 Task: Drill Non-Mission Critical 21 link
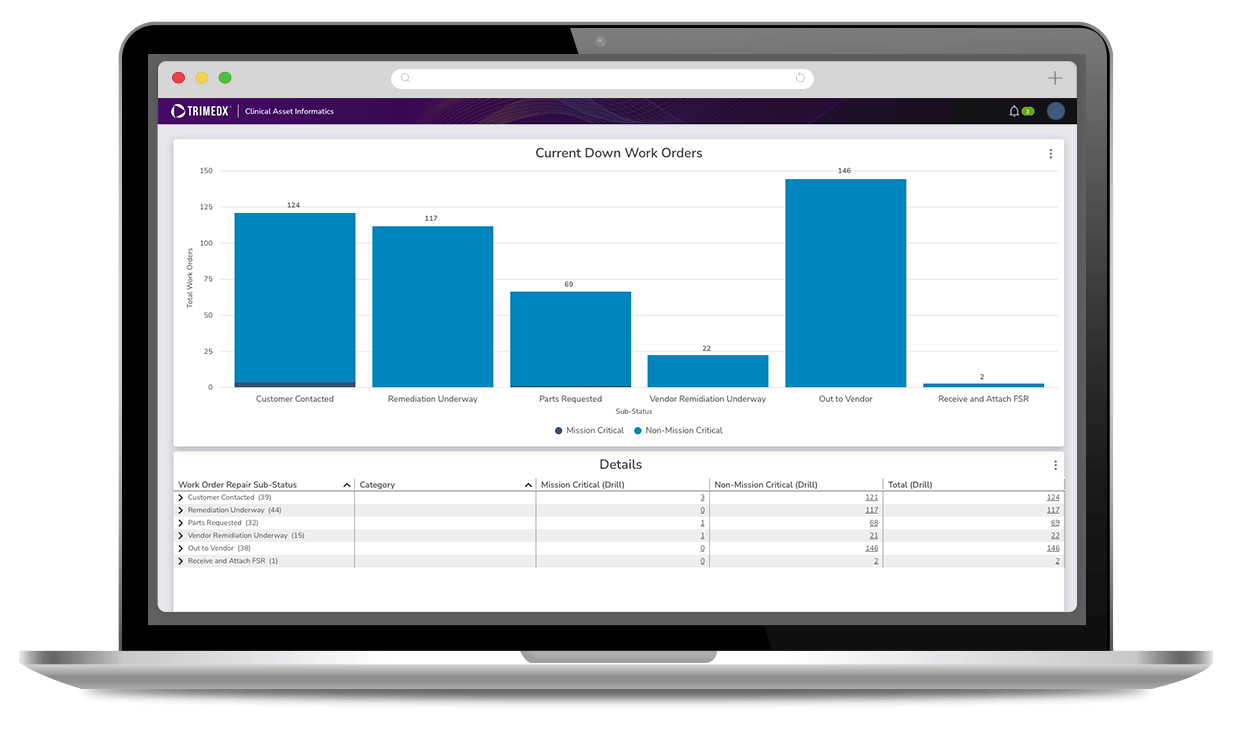874,536
